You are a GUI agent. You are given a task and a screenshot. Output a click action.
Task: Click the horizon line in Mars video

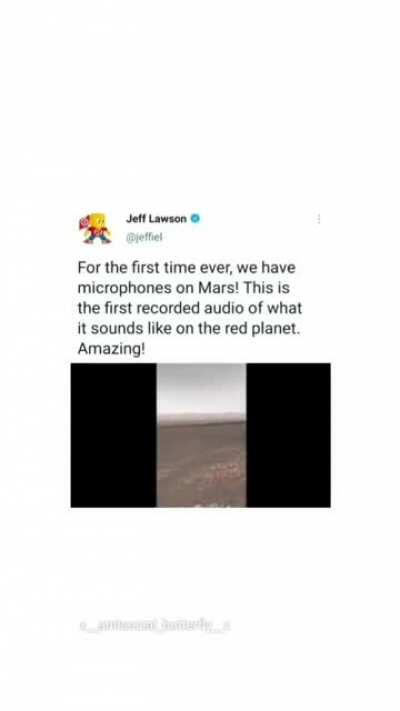[201, 419]
